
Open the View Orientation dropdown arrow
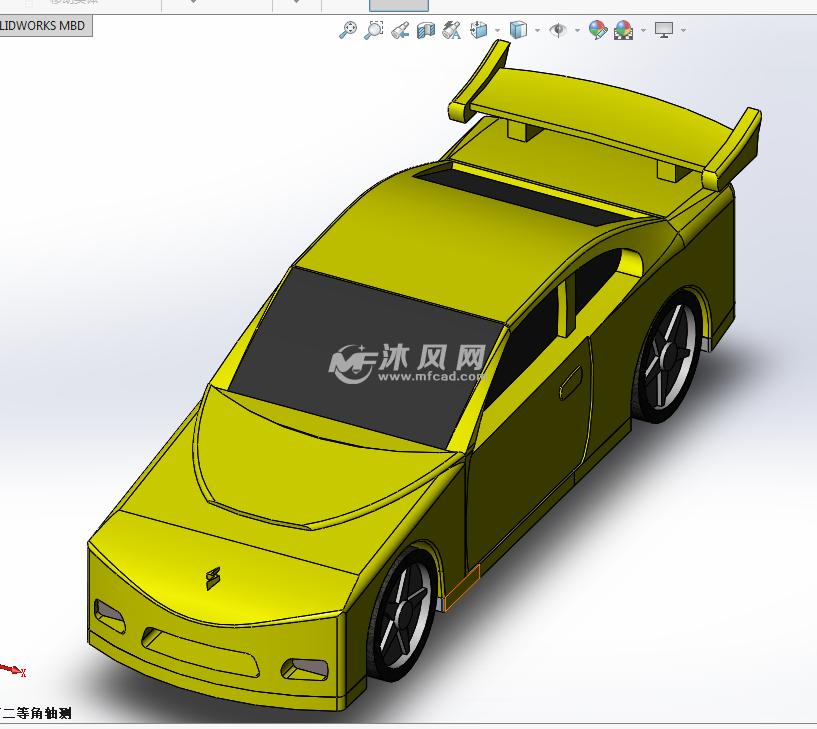point(497,30)
